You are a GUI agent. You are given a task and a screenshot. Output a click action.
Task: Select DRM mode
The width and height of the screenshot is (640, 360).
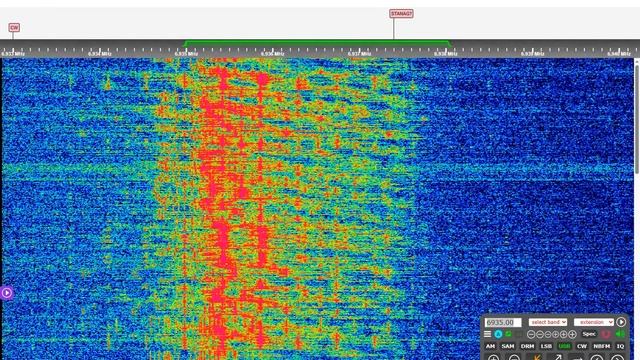pyautogui.click(x=527, y=346)
